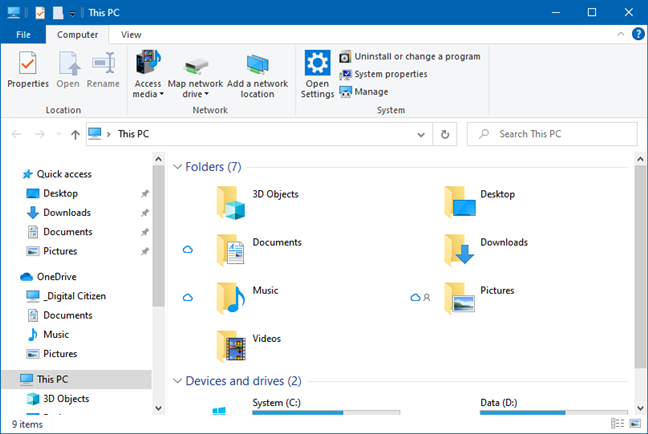Click main pane scroll up arrow

(640, 159)
